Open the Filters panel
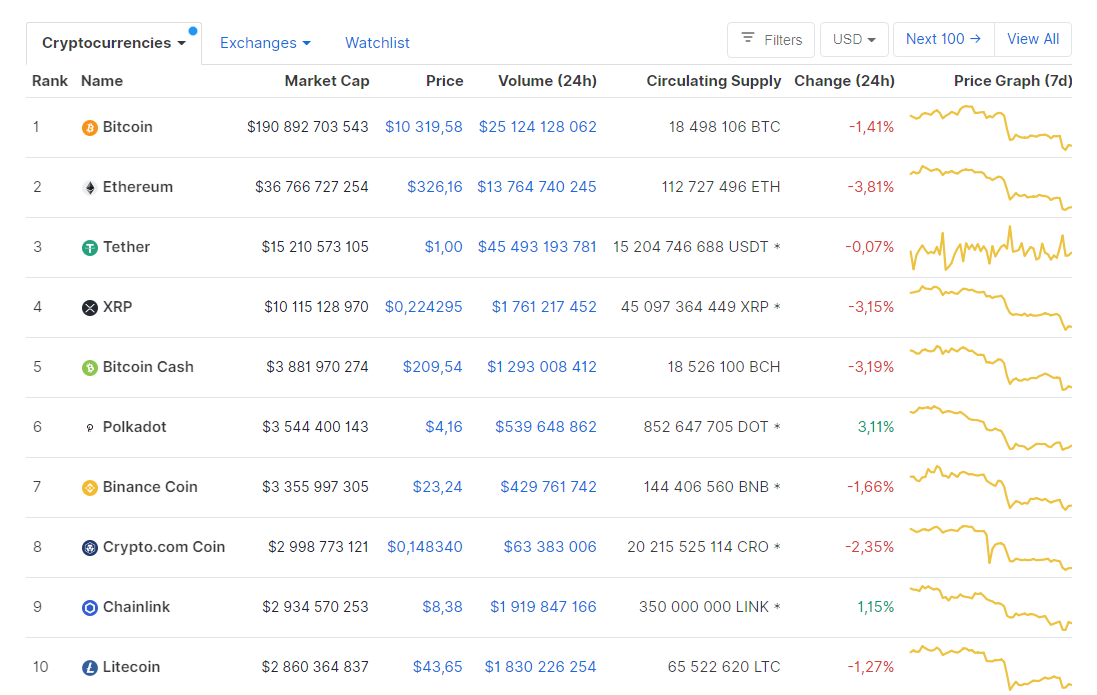The image size is (1097, 695). click(771, 40)
